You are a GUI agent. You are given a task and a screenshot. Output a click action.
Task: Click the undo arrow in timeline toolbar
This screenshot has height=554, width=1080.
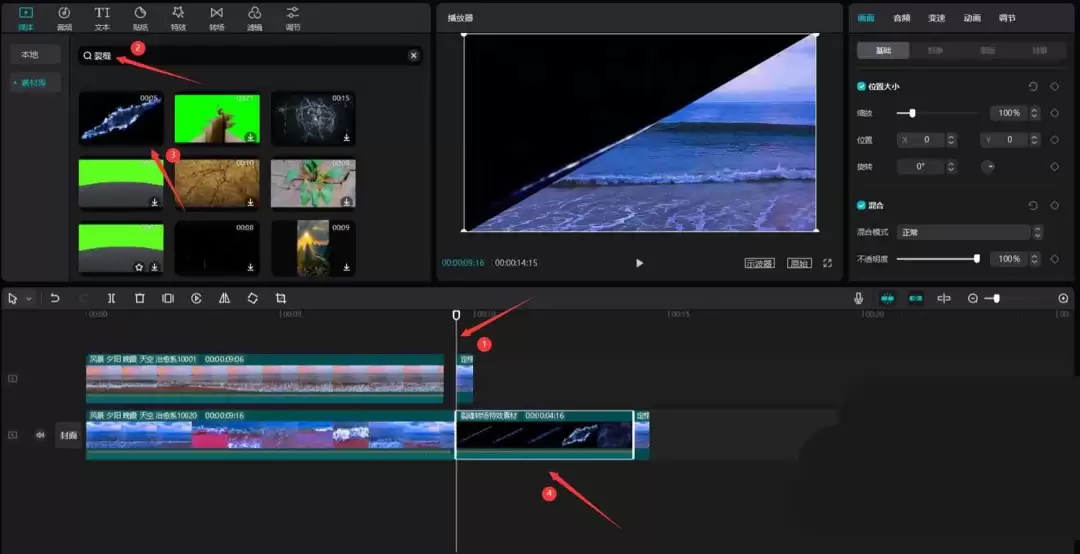(x=55, y=298)
